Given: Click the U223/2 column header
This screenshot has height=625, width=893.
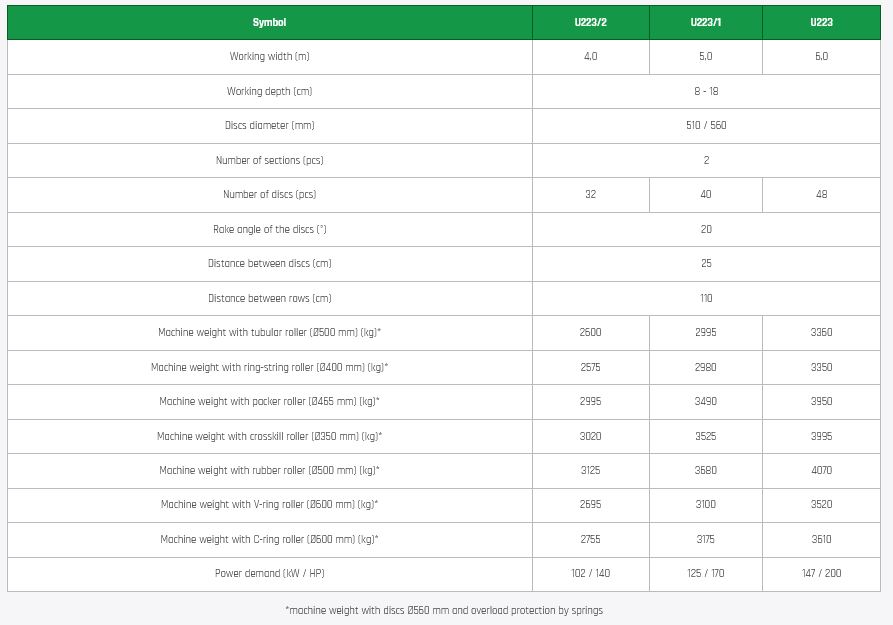Looking at the screenshot, I should [x=590, y=22].
